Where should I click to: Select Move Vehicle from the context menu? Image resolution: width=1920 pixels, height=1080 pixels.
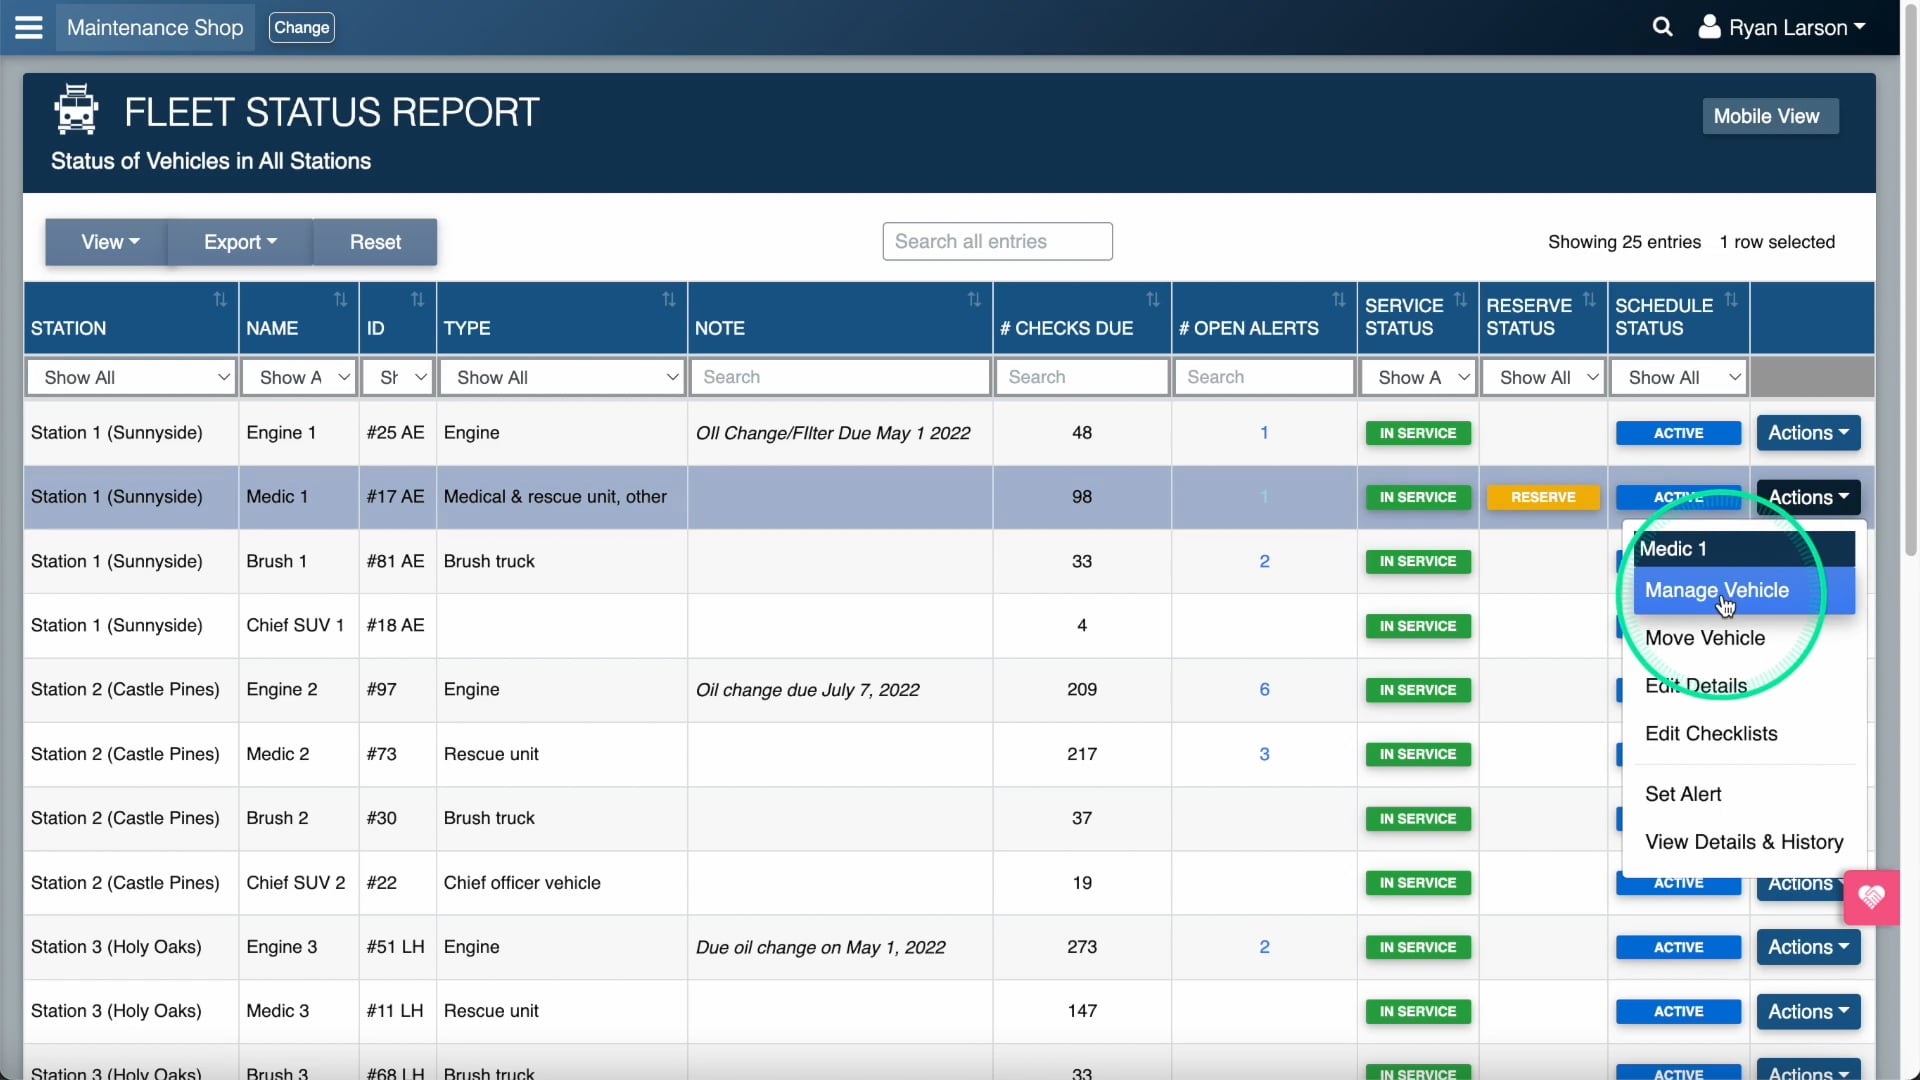point(1707,637)
